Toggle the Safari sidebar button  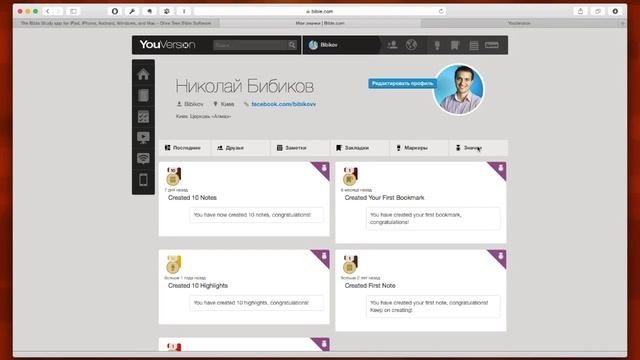pyautogui.click(x=73, y=11)
